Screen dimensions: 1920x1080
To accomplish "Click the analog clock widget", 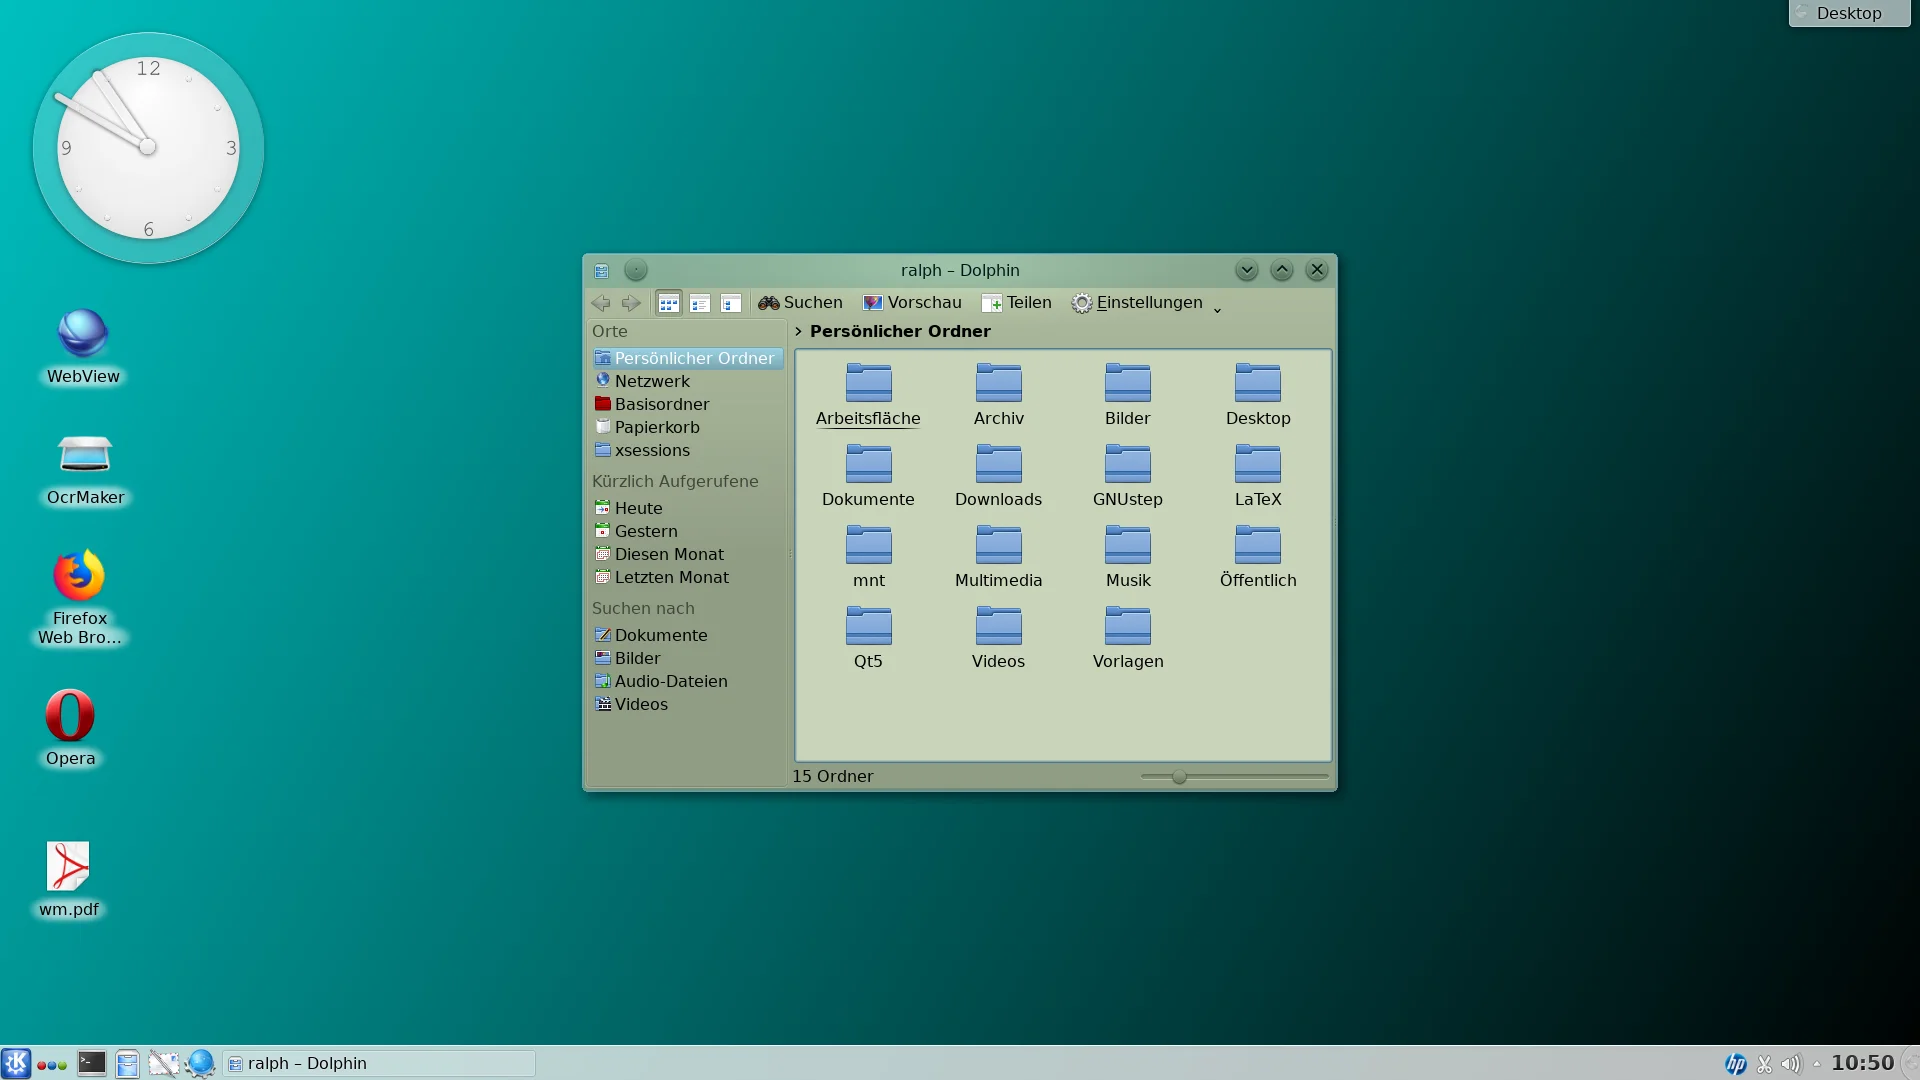I will (148, 148).
